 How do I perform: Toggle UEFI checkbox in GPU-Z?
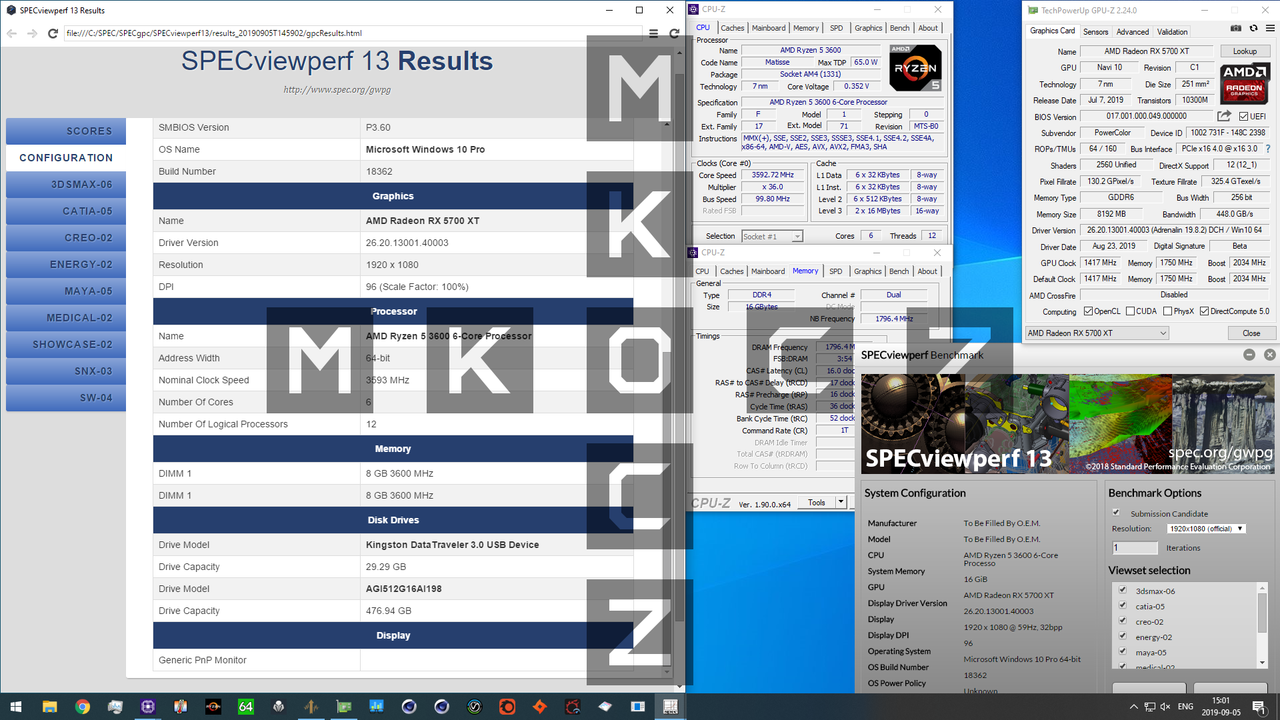tap(1244, 117)
